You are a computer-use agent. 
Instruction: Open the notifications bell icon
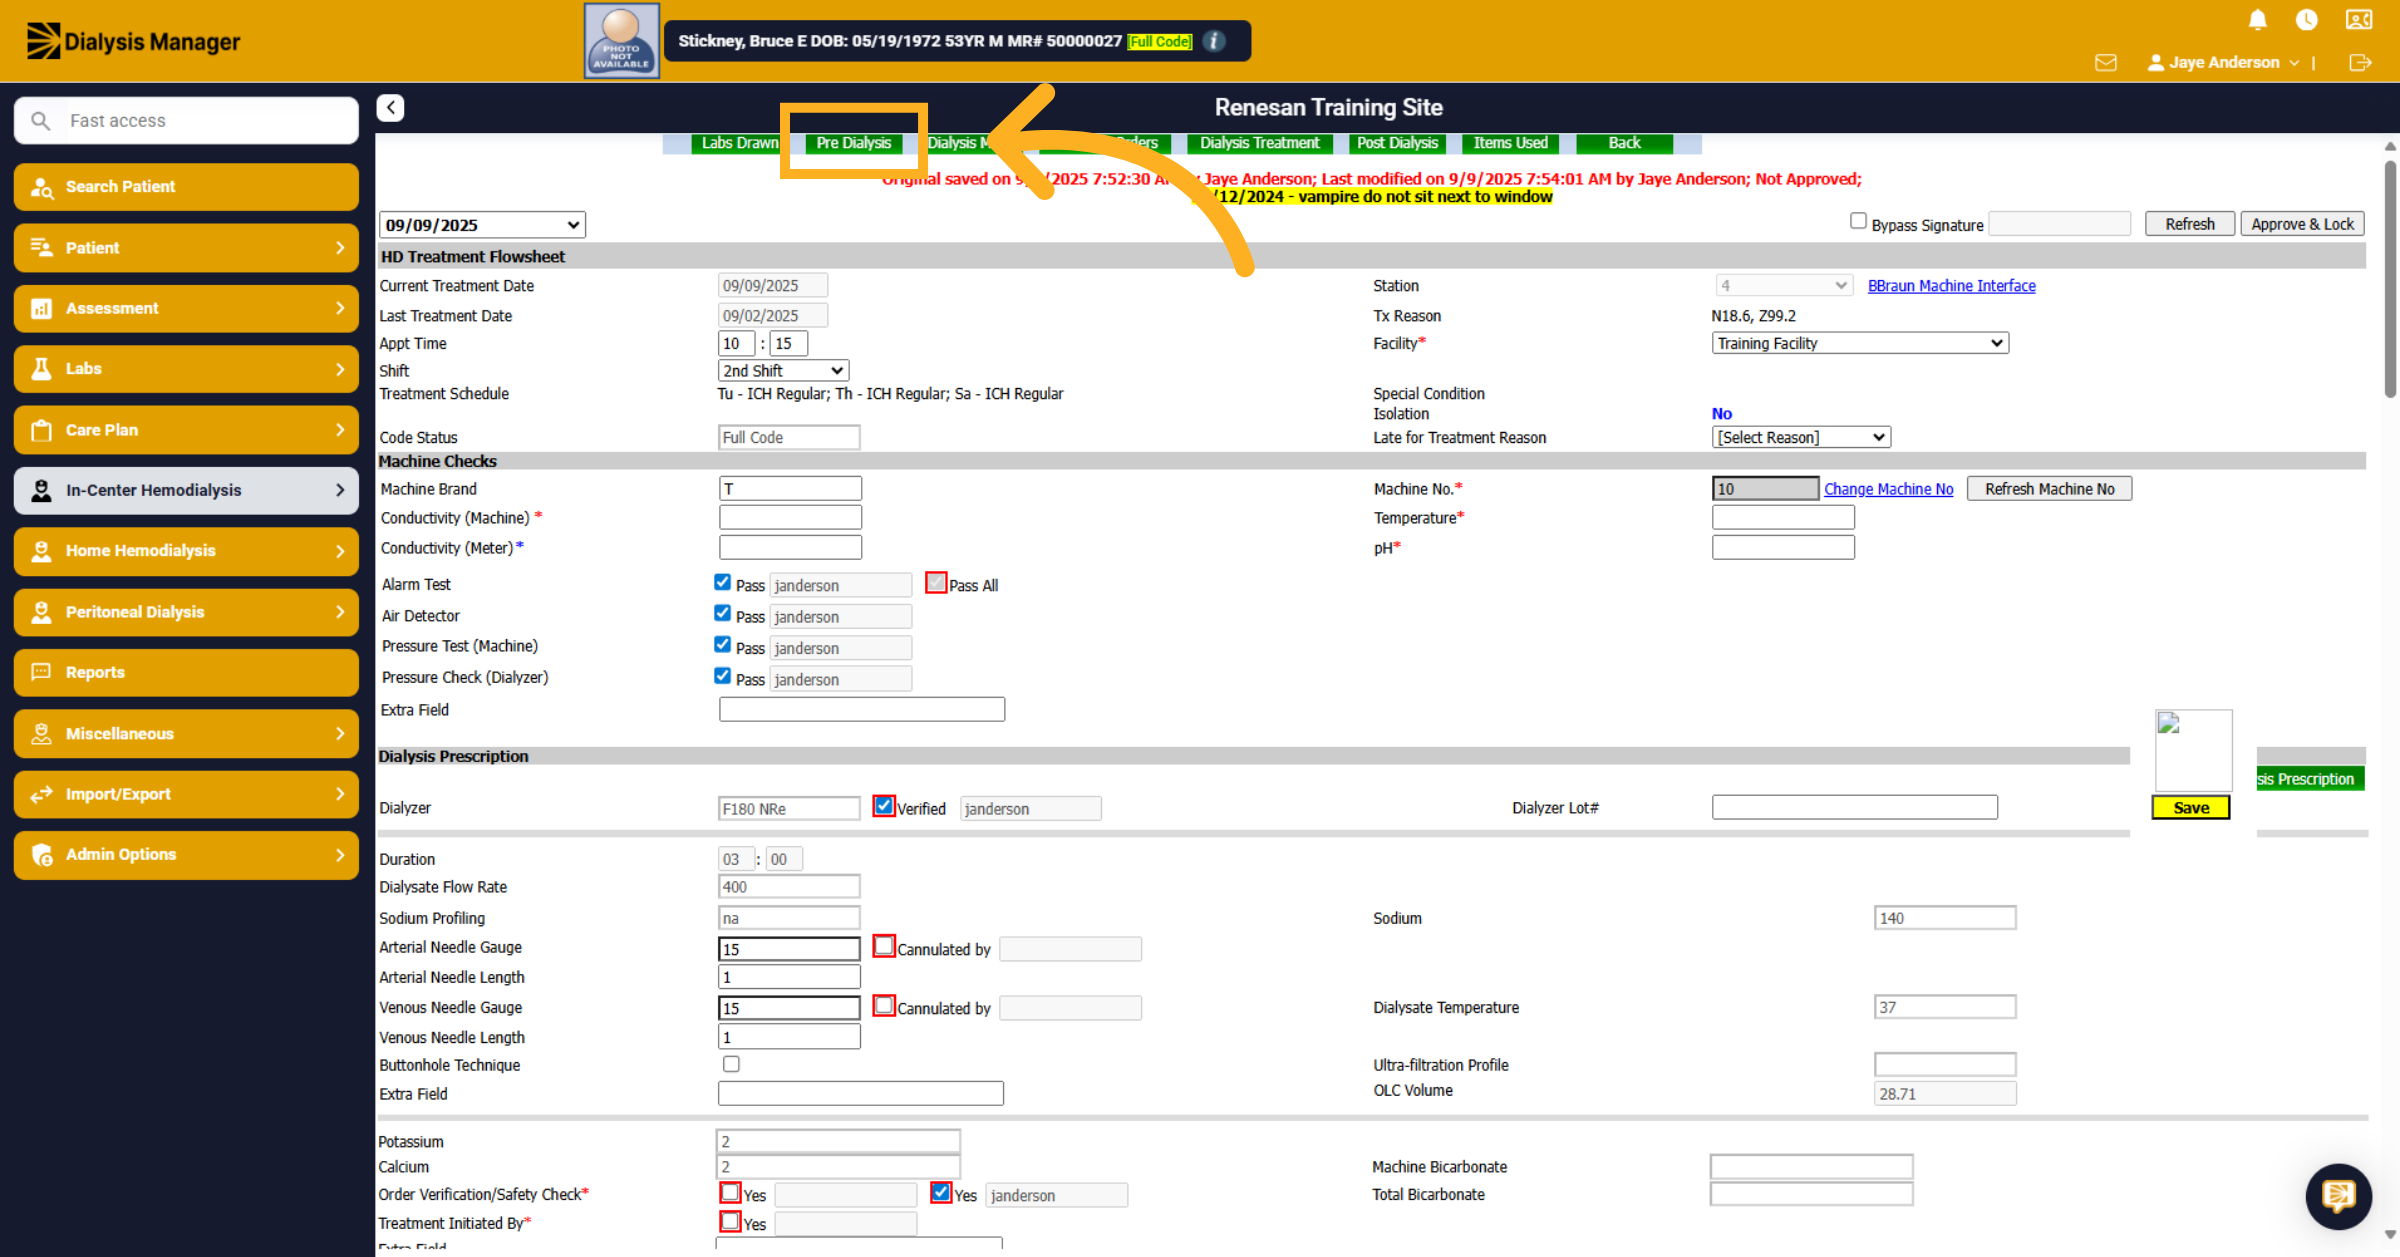tap(2257, 20)
